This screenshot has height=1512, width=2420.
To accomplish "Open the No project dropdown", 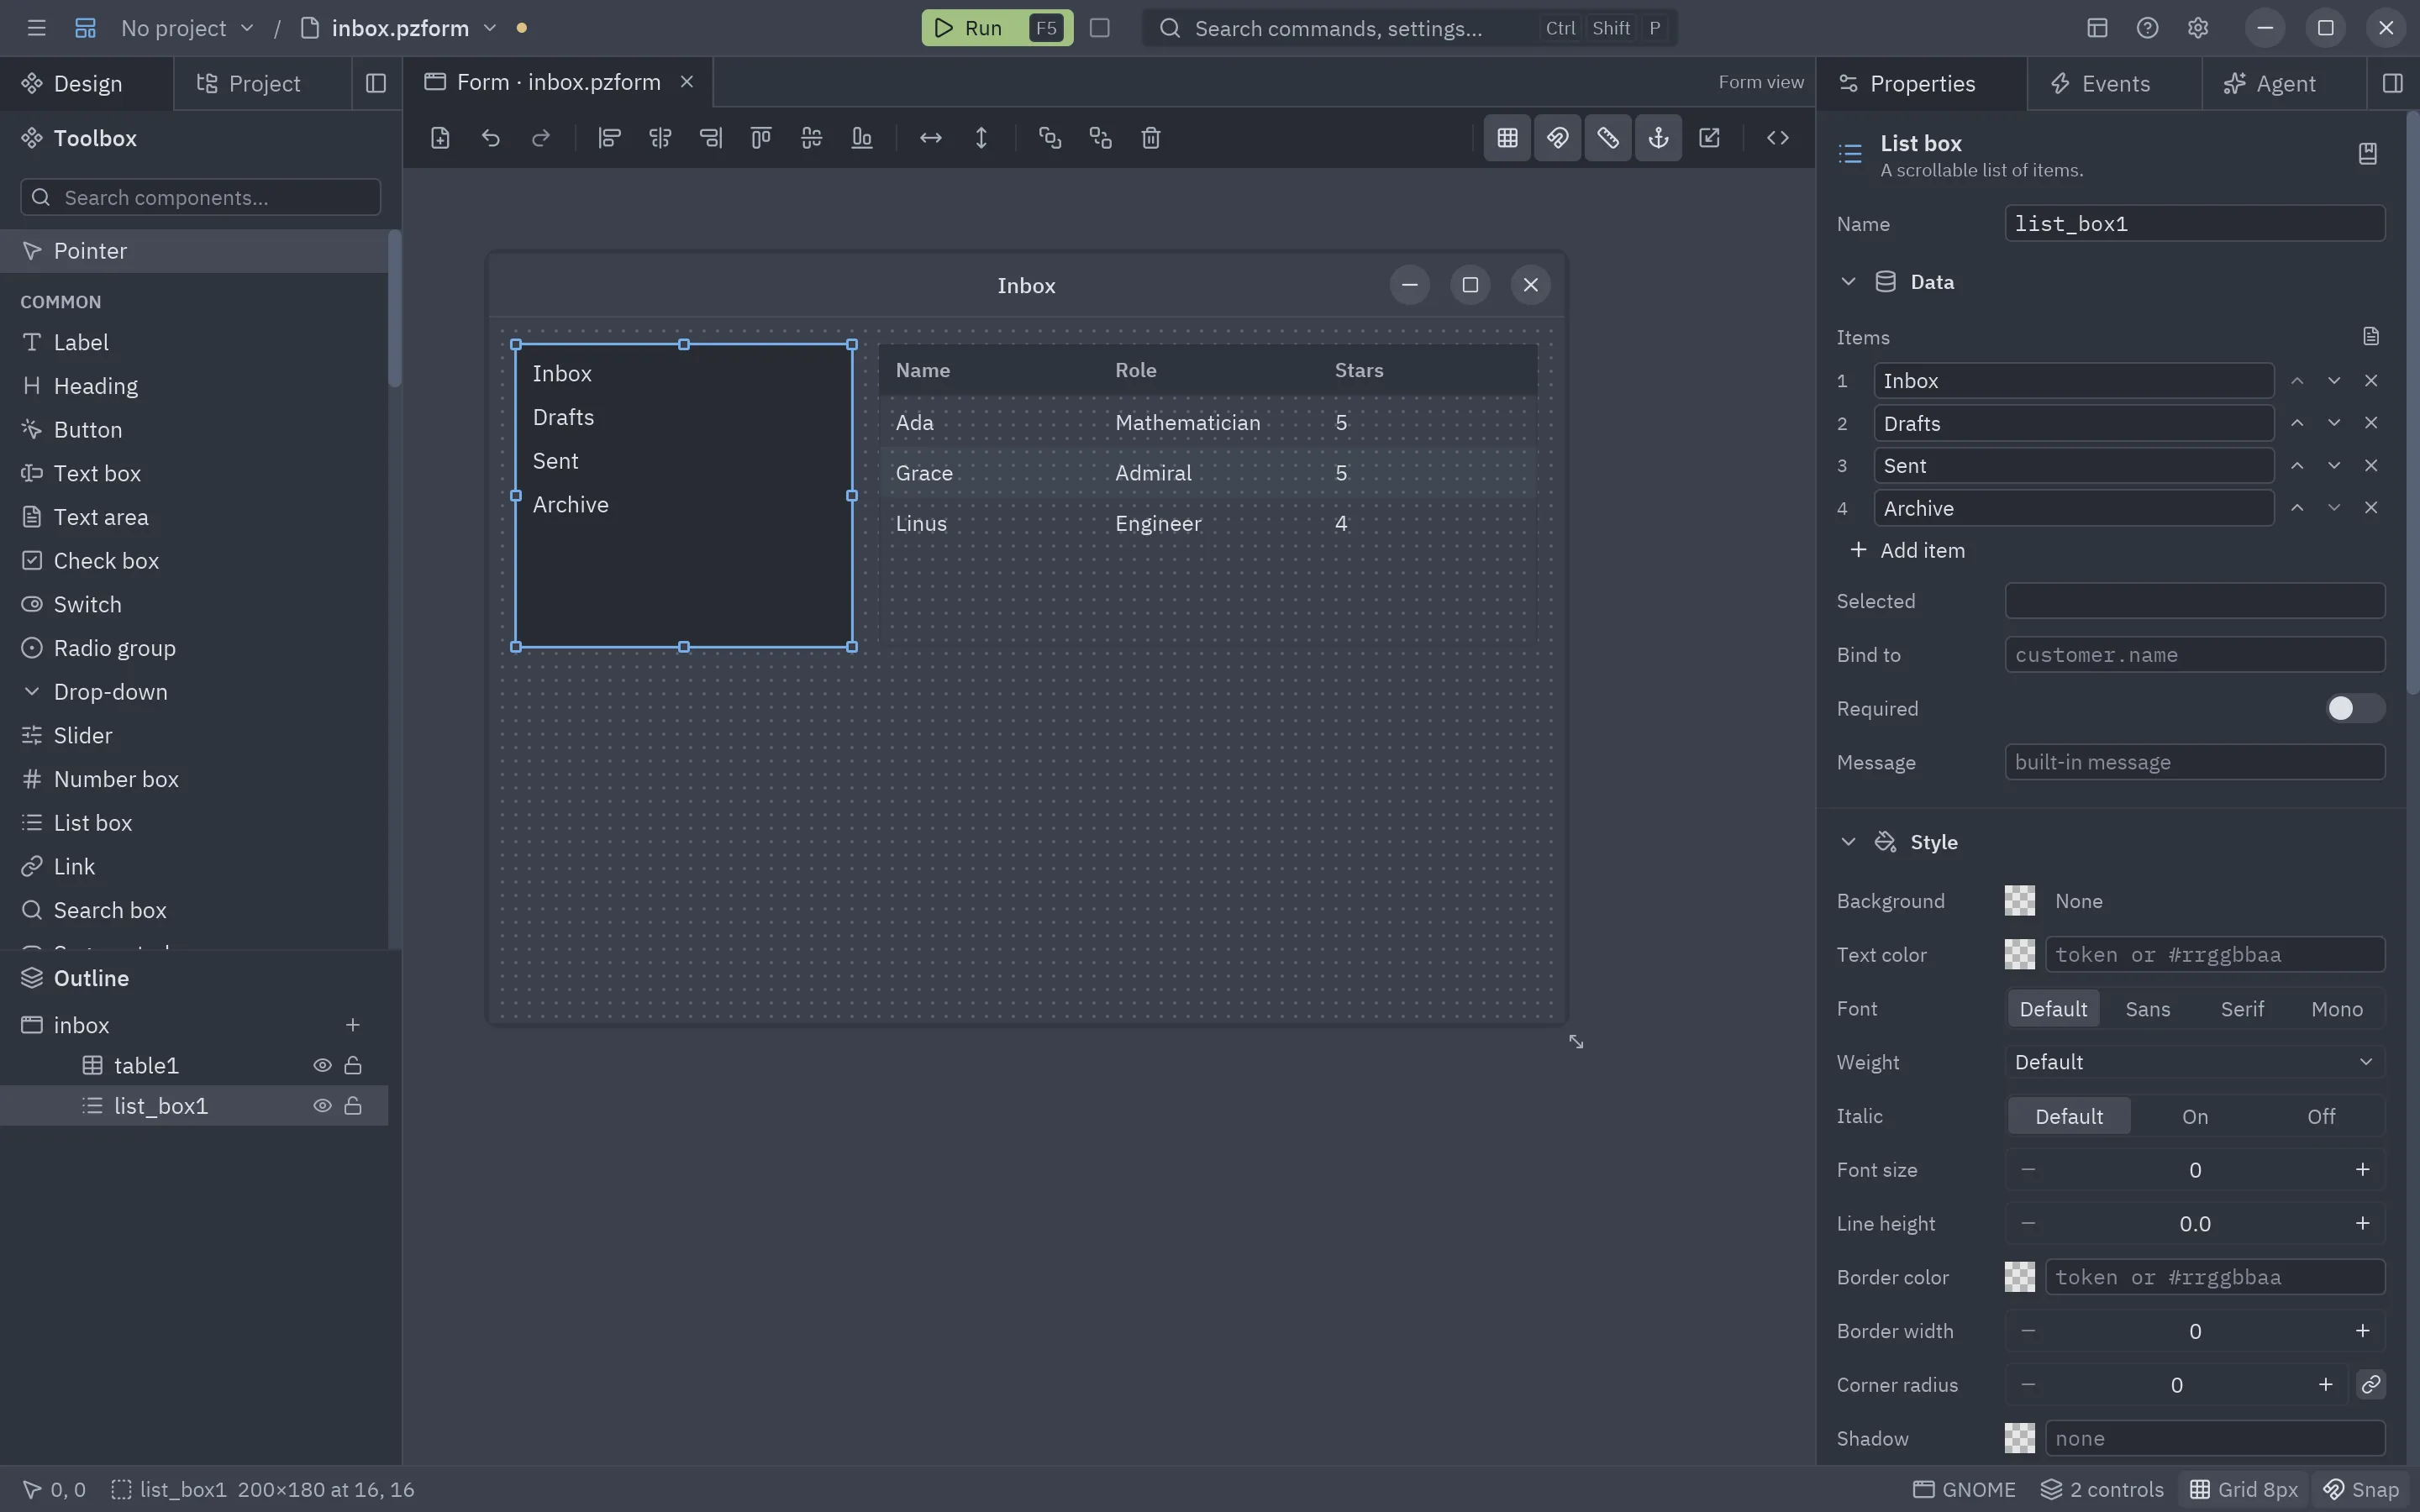I will pyautogui.click(x=187, y=28).
